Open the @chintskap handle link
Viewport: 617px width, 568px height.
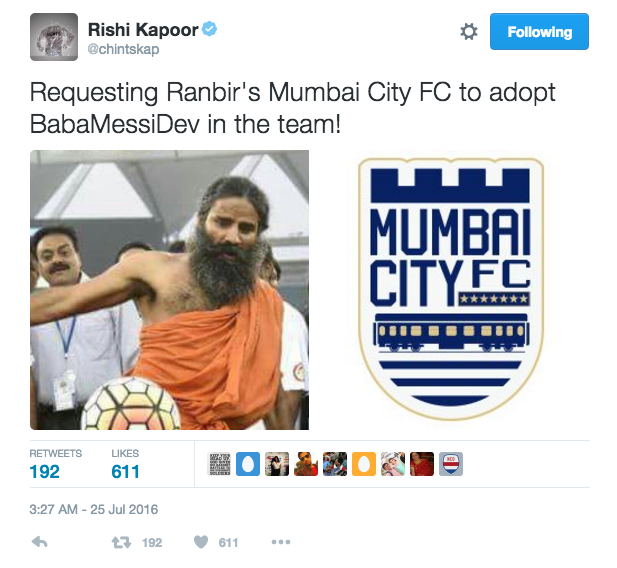click(x=123, y=49)
